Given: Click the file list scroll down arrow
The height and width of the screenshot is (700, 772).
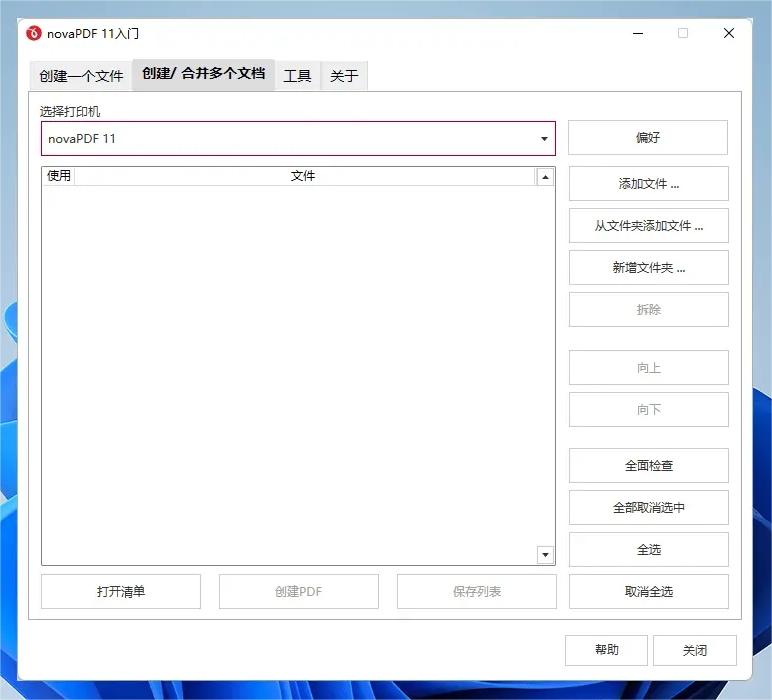Looking at the screenshot, I should [545, 555].
